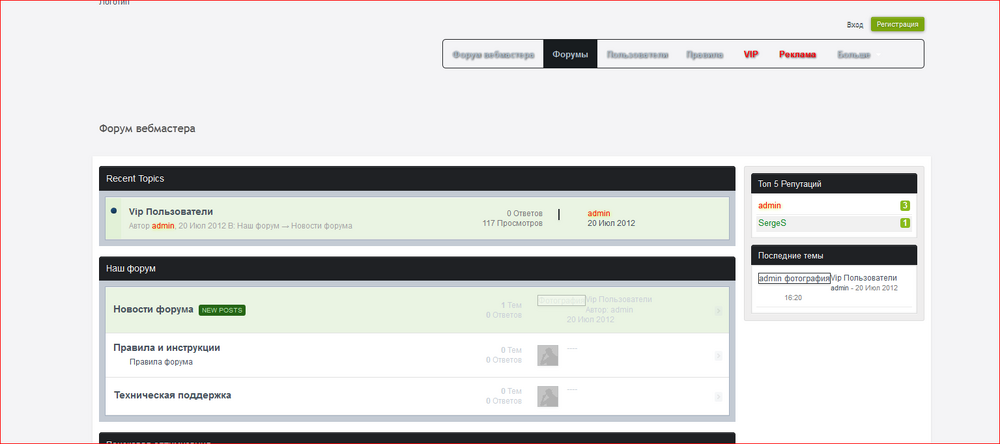Click arrow at right of Техническая поддержка row
This screenshot has width=1000, height=444.
pos(719,397)
